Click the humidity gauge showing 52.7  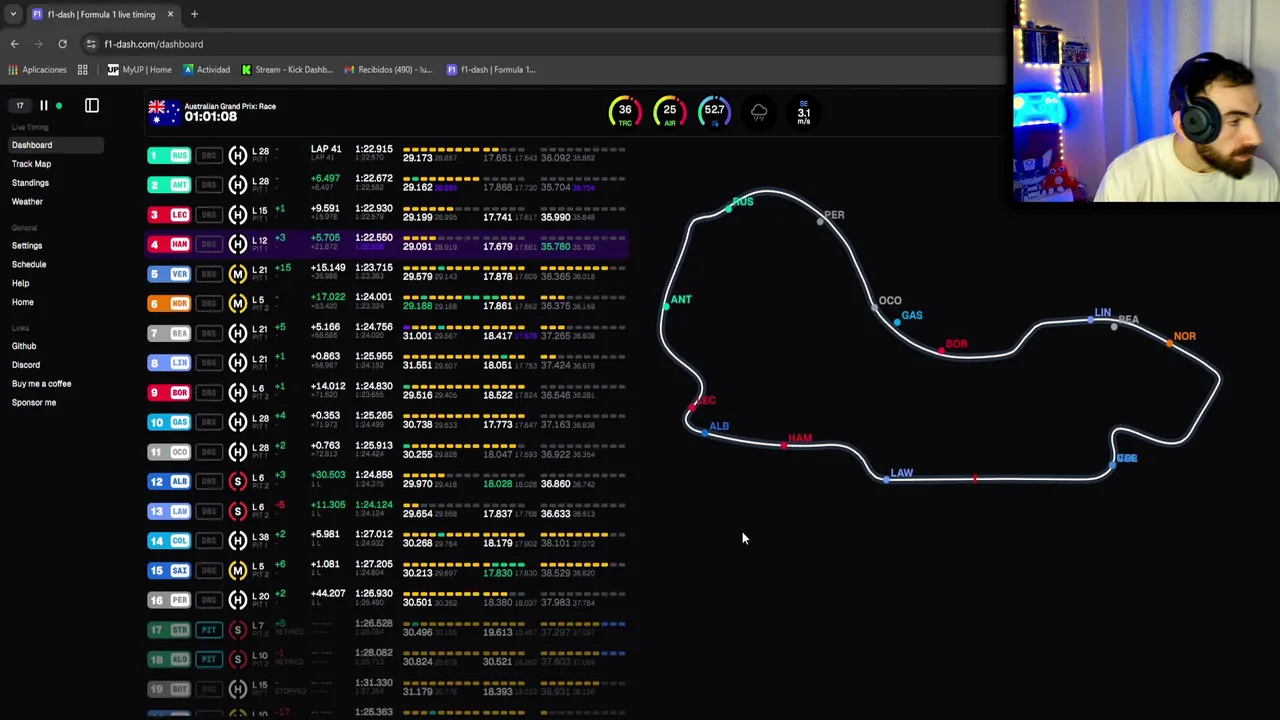click(x=714, y=112)
